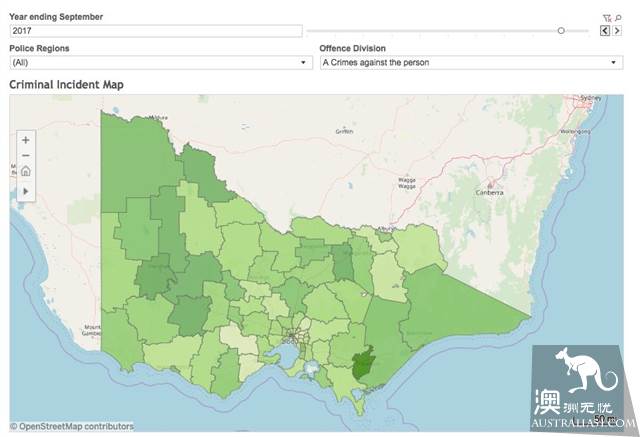640x437 pixels.
Task: Zoom out using the minus map control
Action: point(26,155)
